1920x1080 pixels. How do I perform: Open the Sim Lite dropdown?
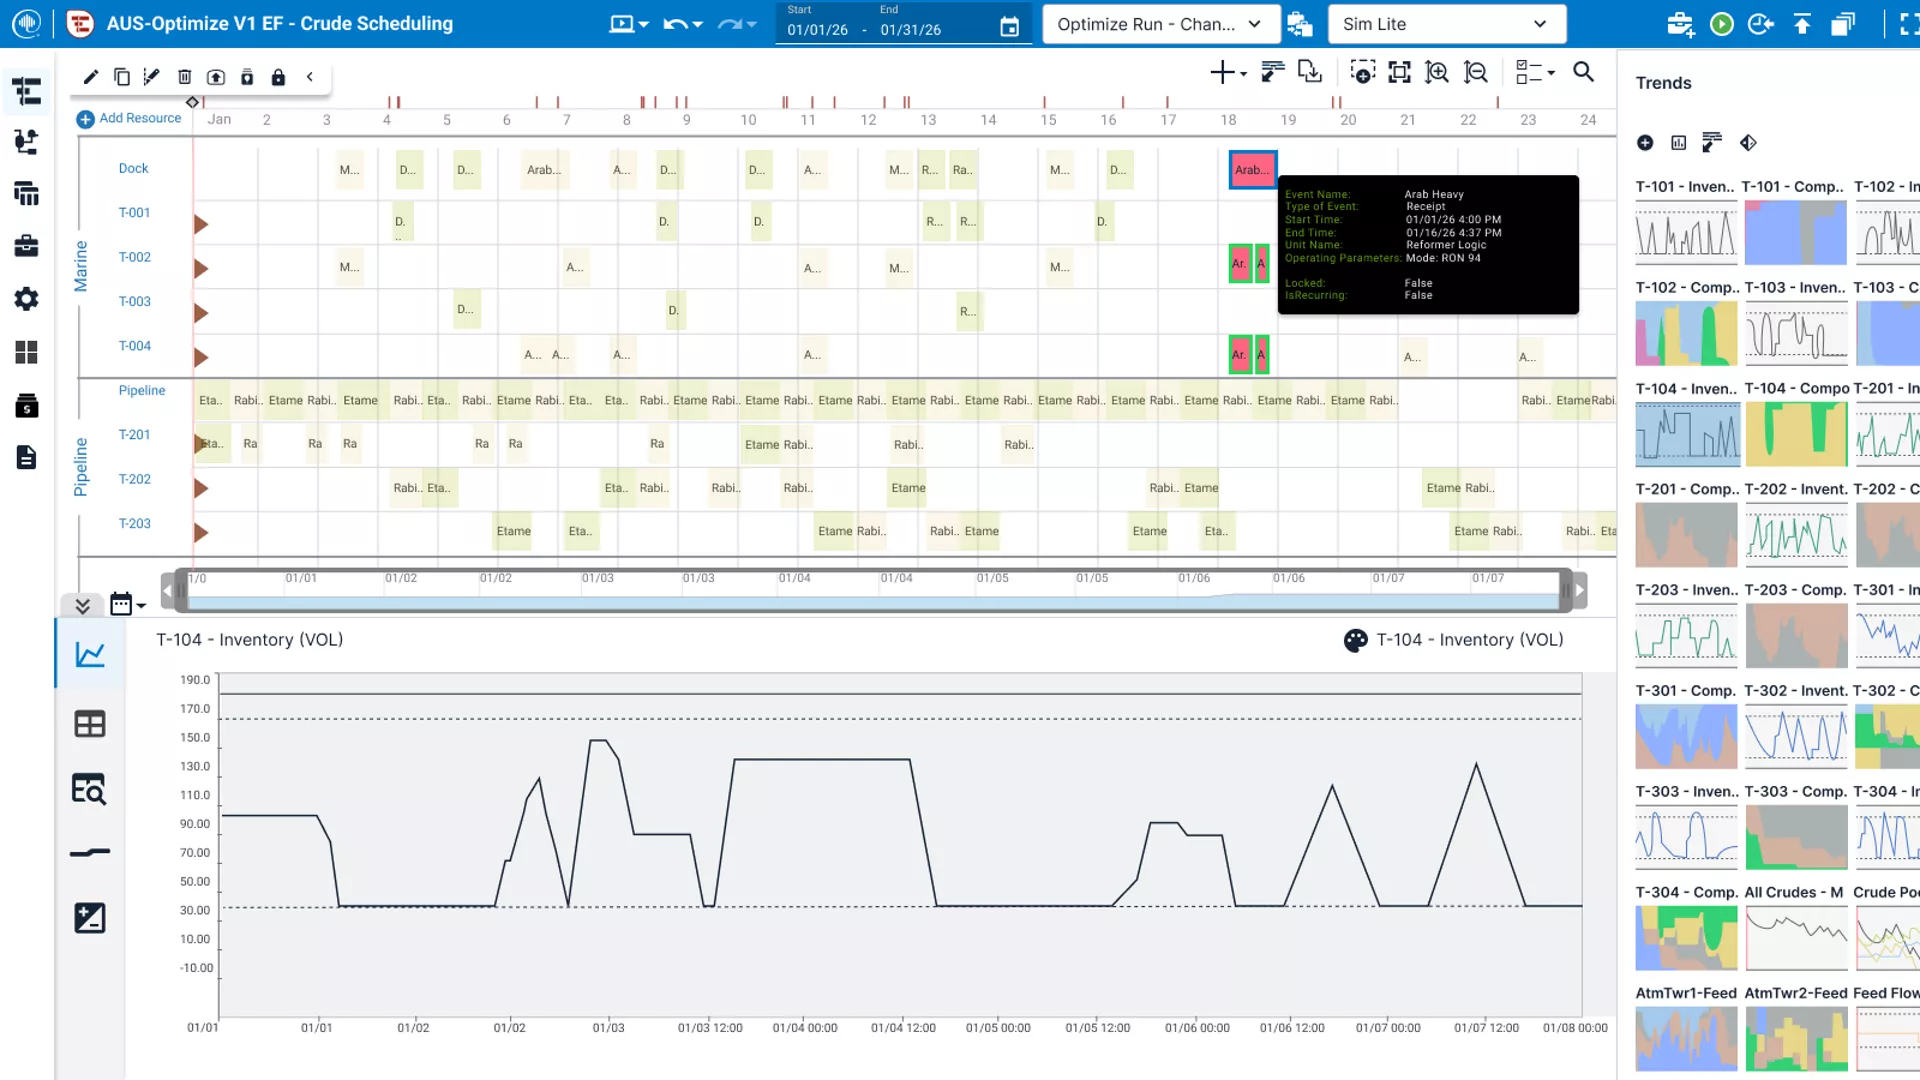coord(1446,24)
